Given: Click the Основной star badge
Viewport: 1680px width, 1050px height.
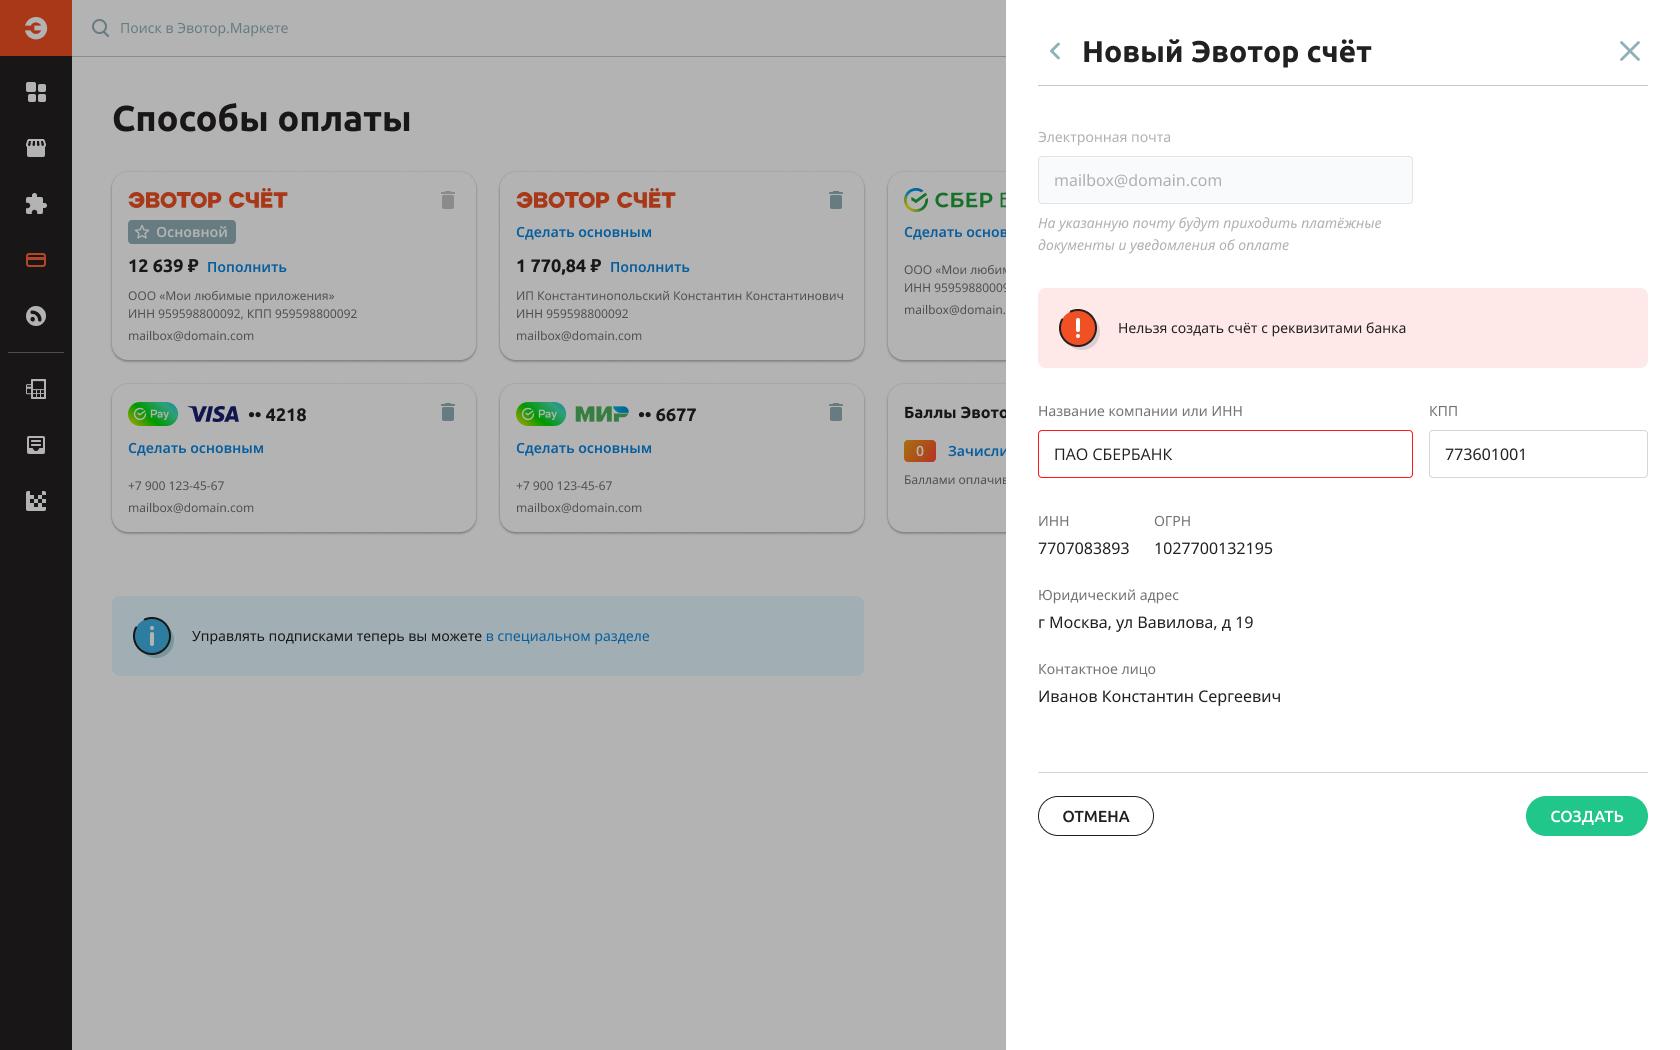Looking at the screenshot, I should tap(182, 232).
